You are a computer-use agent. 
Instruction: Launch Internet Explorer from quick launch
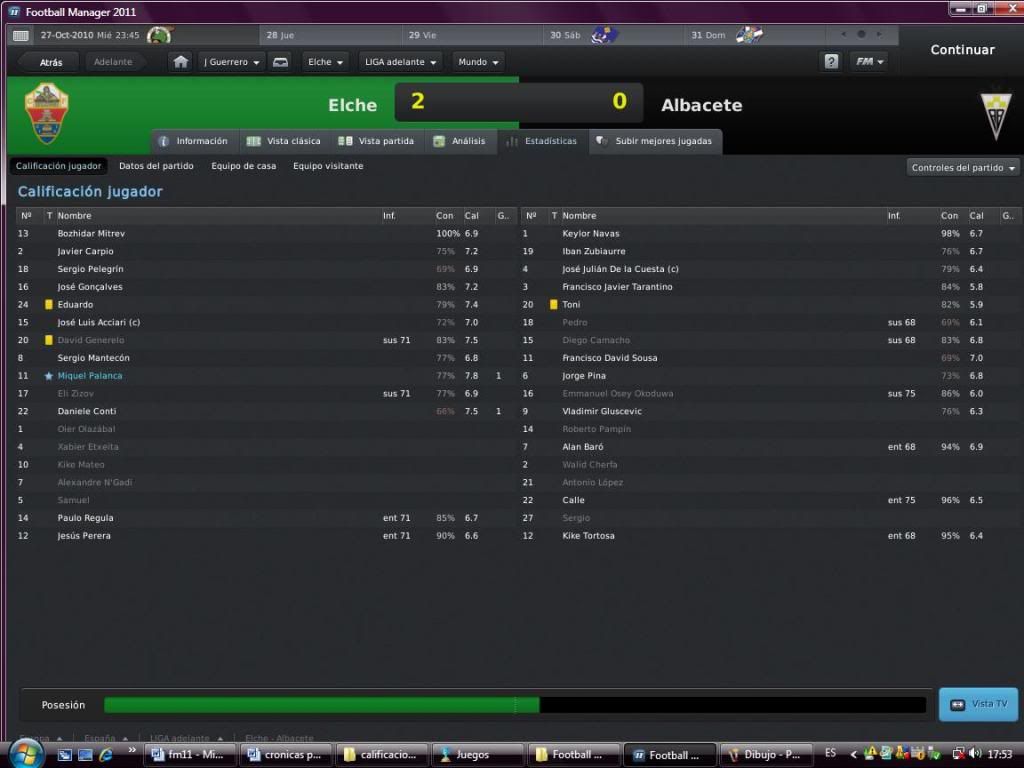(106, 754)
